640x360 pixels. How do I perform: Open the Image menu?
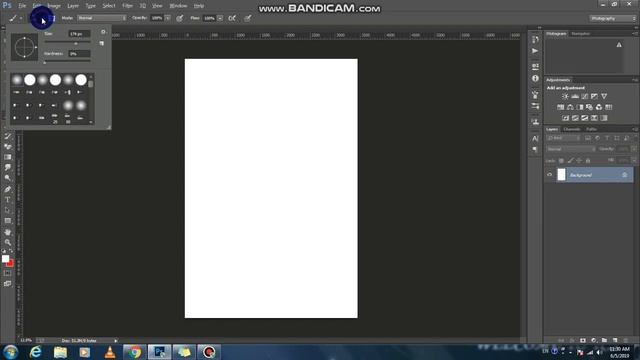click(54, 6)
